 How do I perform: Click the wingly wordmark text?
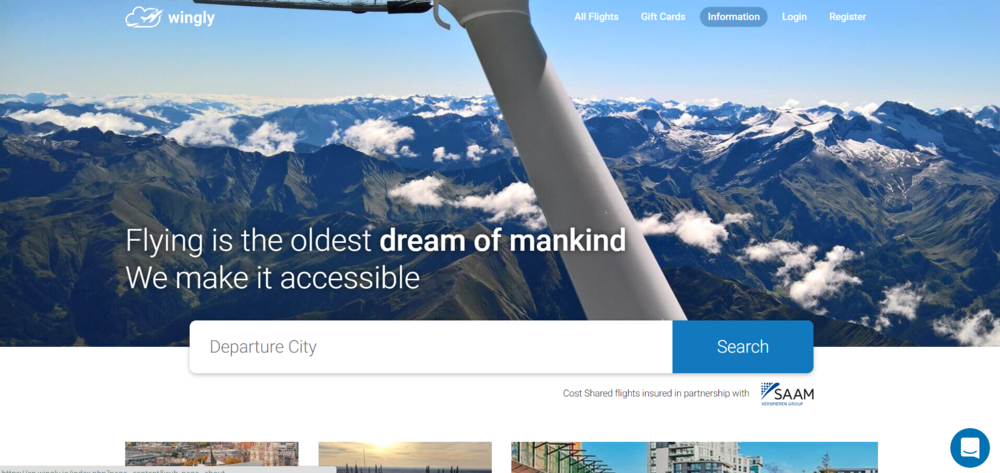[191, 18]
